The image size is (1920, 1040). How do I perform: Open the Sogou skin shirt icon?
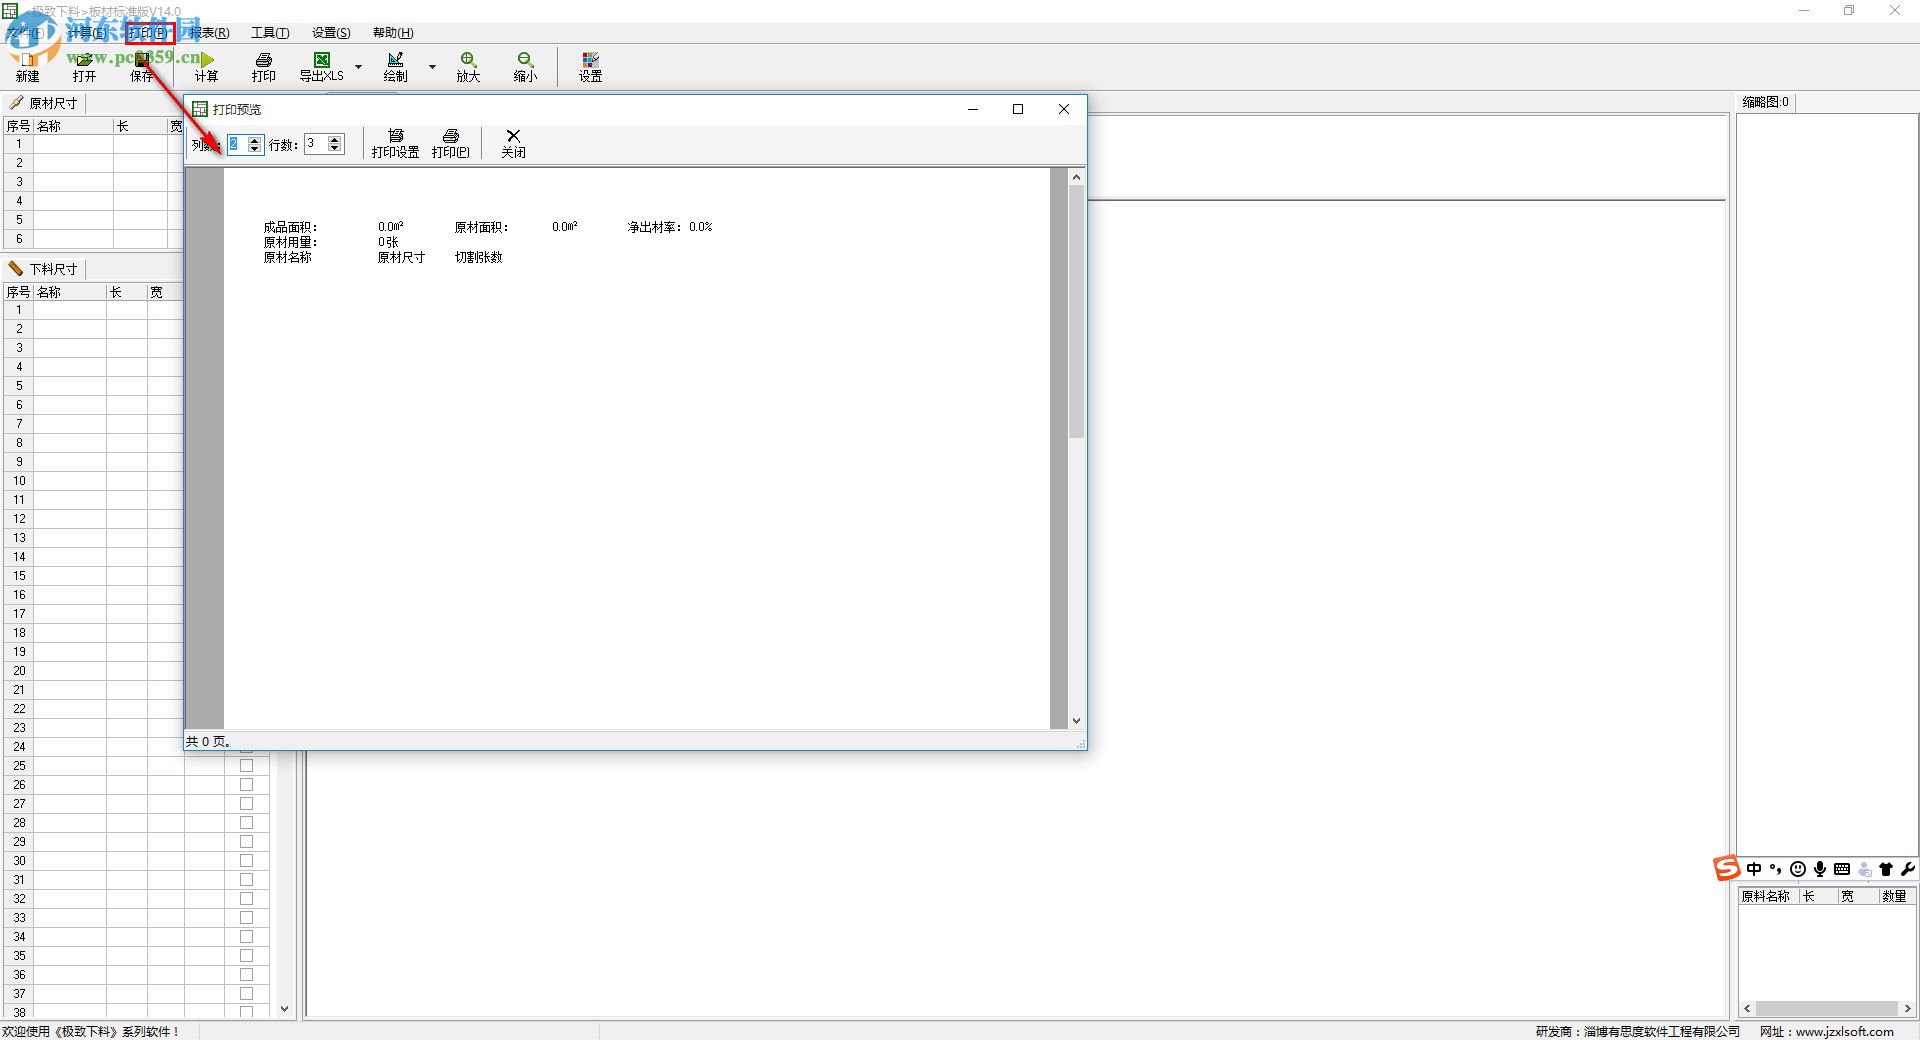pos(1886,869)
